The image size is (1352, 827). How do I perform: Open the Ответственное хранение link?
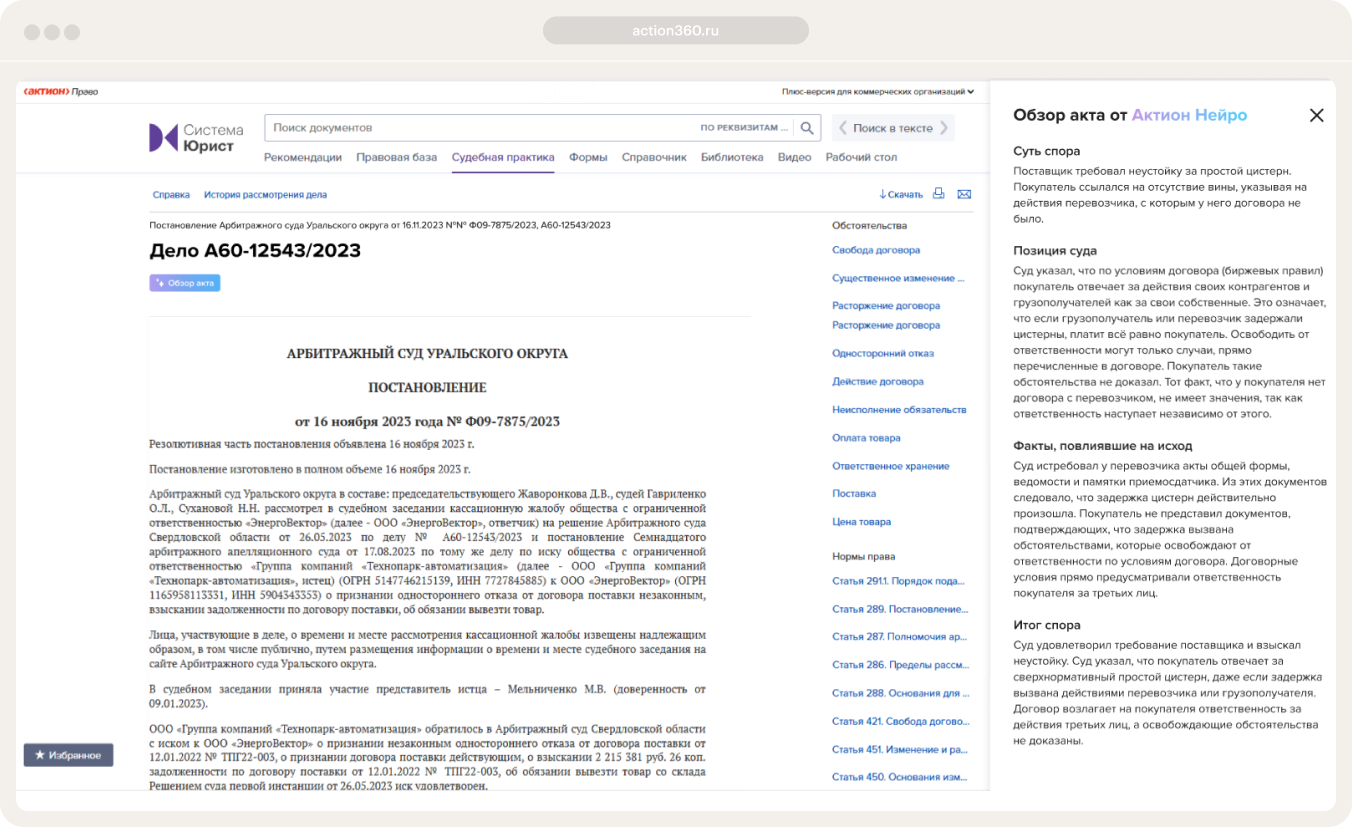[x=891, y=466]
